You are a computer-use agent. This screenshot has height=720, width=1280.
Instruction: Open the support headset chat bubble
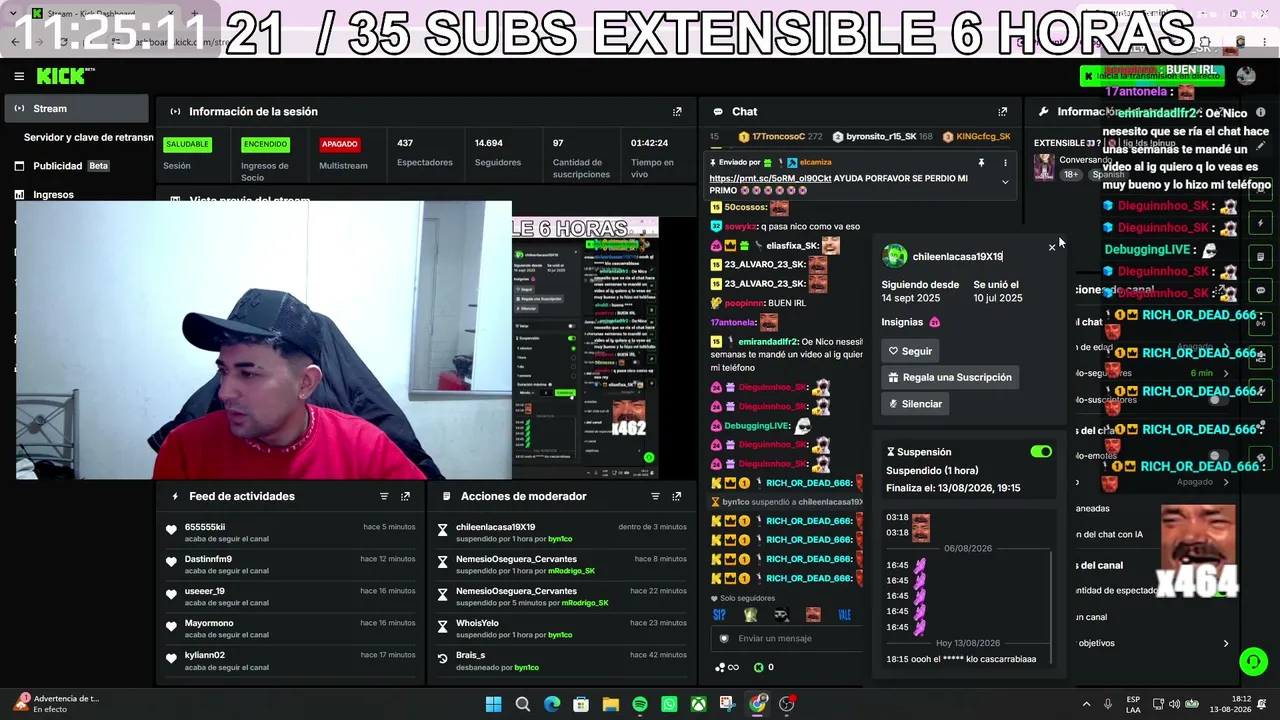click(x=1253, y=662)
